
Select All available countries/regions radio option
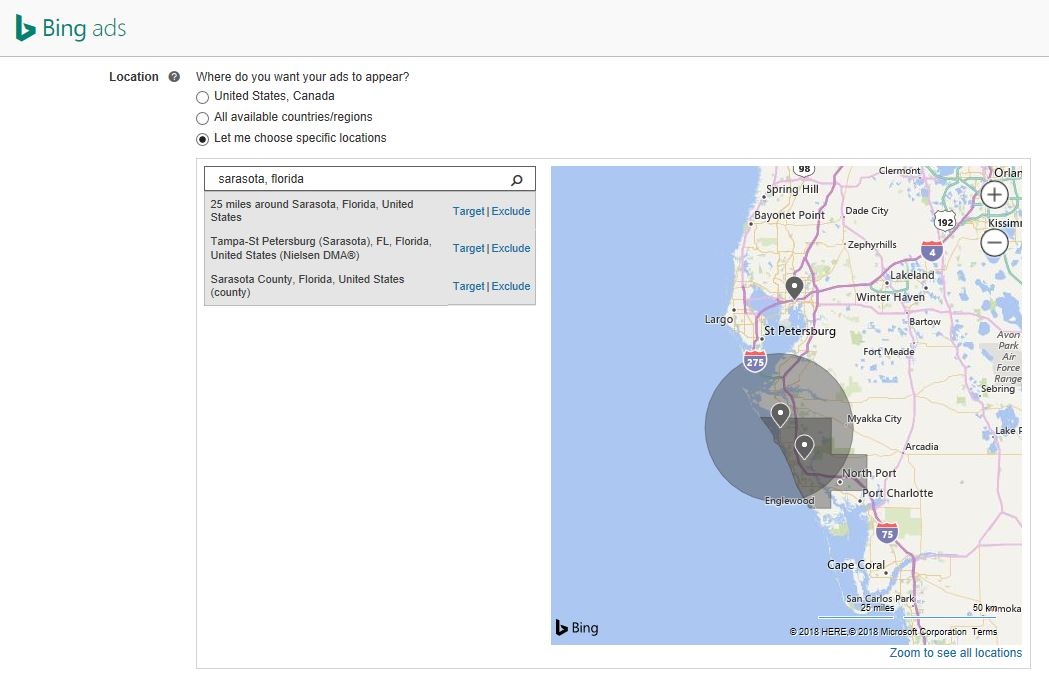coord(202,118)
